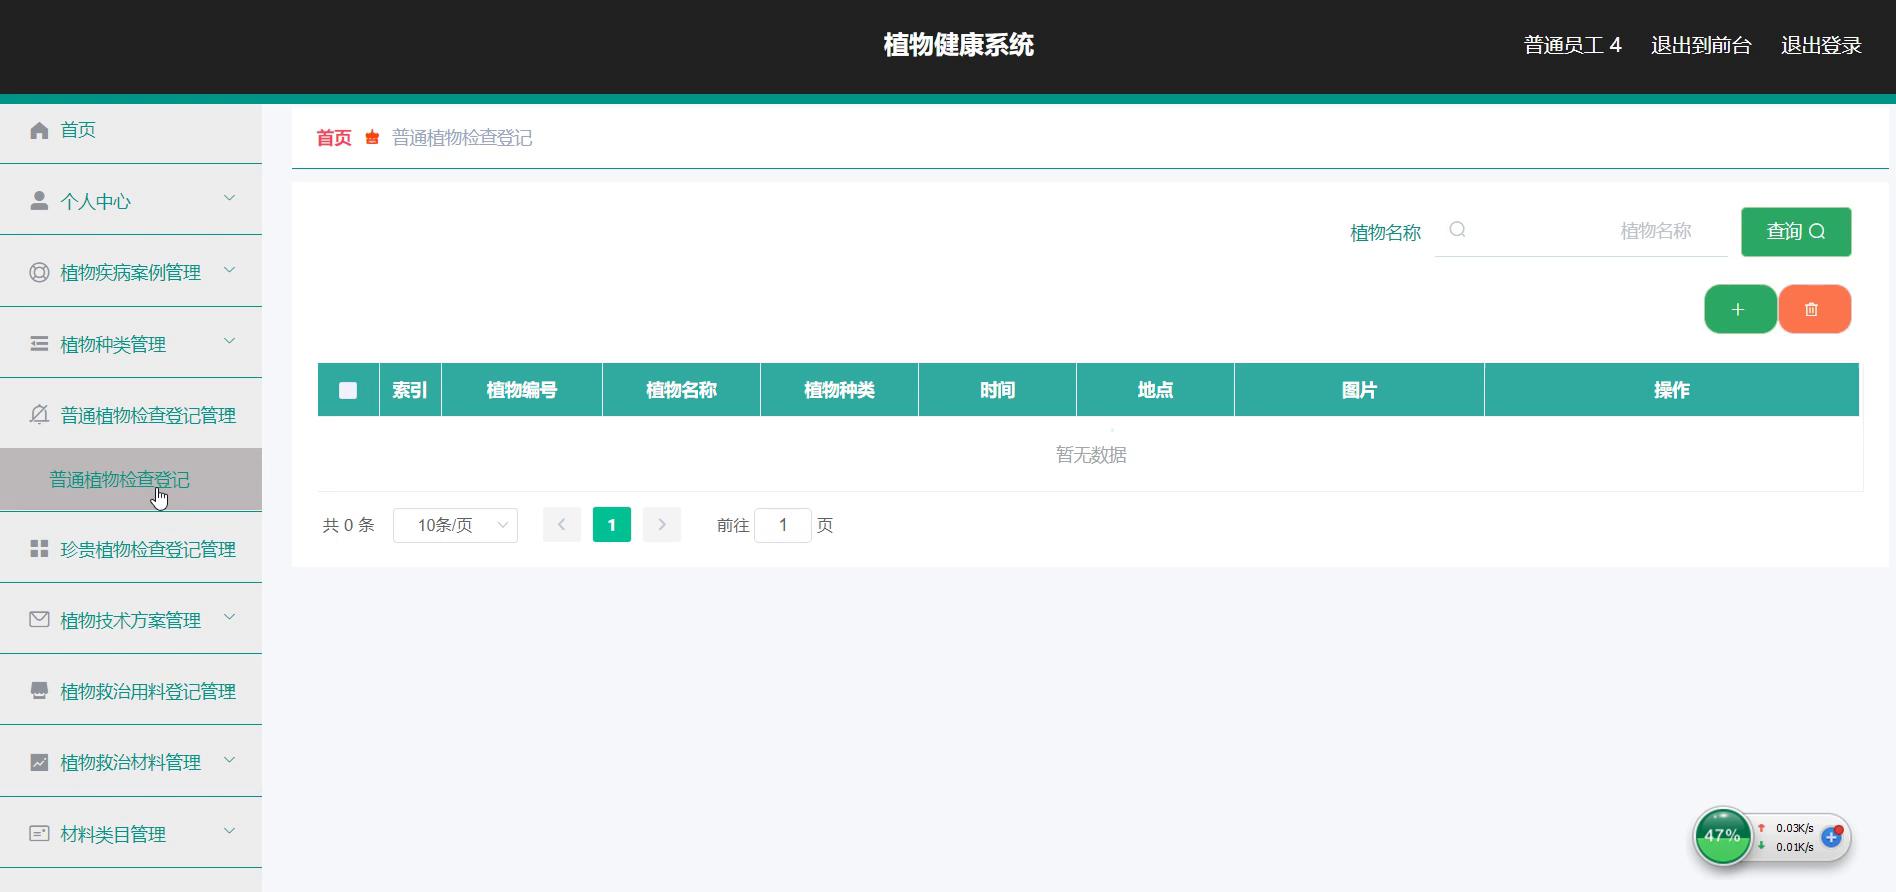This screenshot has height=892, width=1896.
Task: Click the envelope icon for 植物技术方案管理
Action: tap(39, 620)
